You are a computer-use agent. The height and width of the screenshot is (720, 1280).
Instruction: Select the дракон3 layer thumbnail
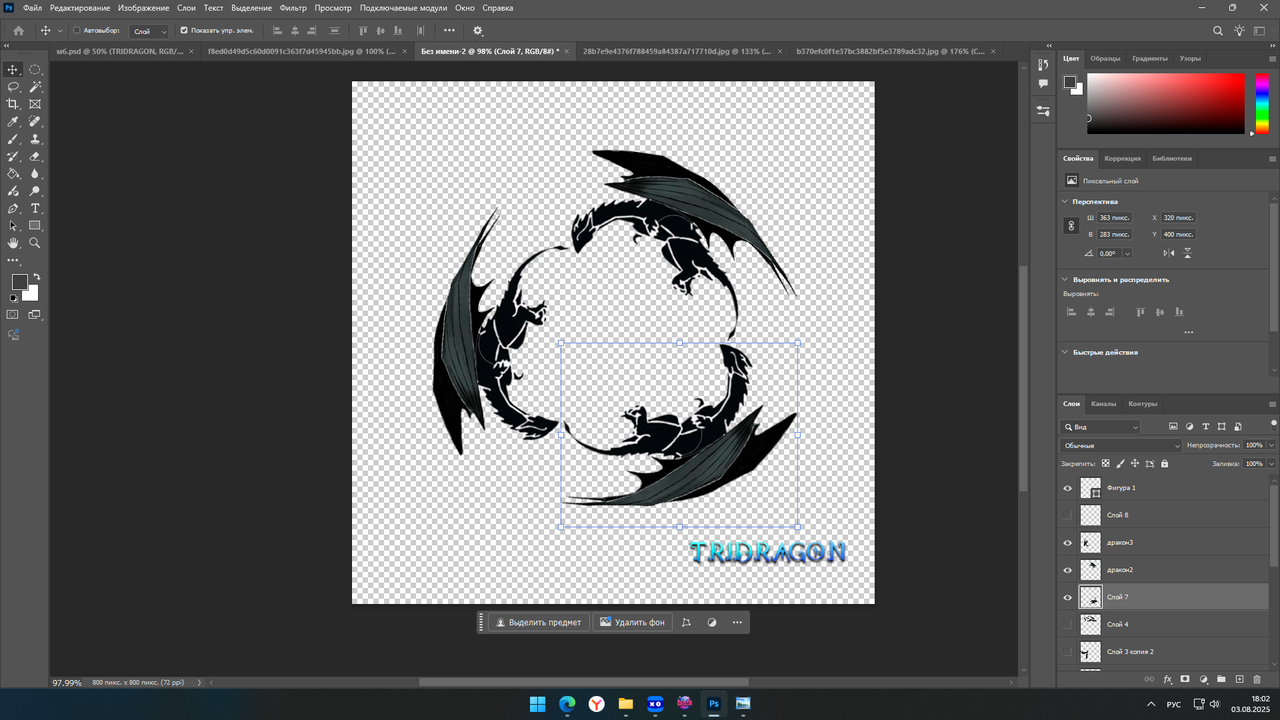[x=1090, y=543]
